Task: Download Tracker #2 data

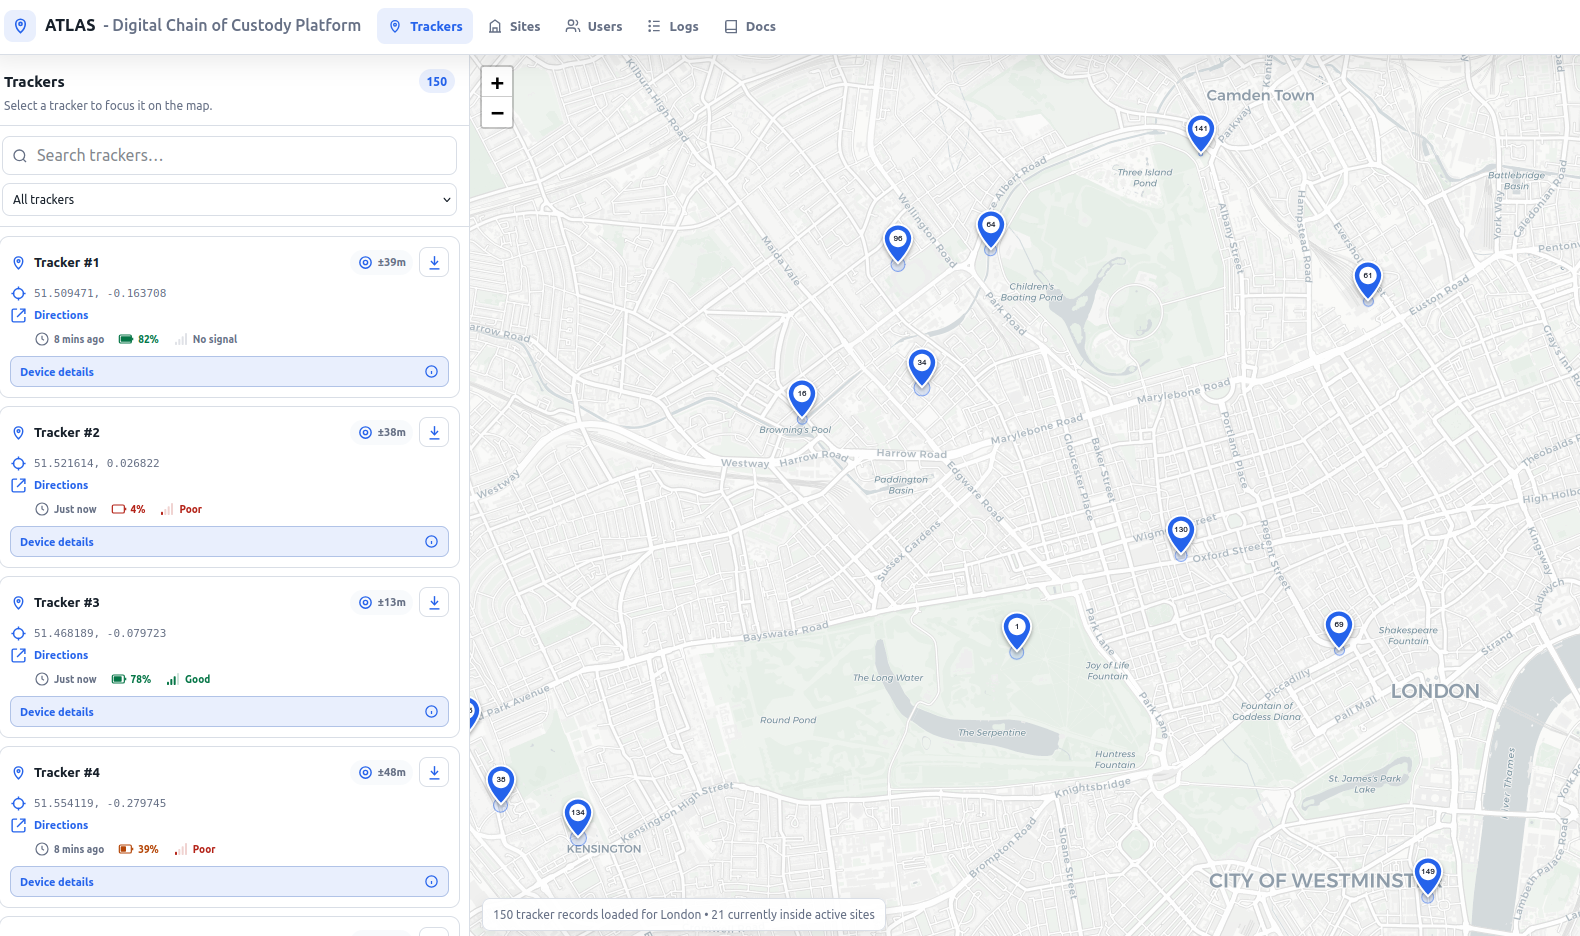Action: point(434,432)
